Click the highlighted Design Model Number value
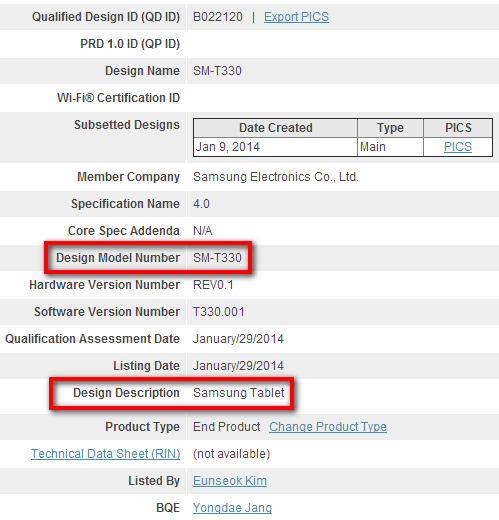The image size is (499, 520). (x=217, y=258)
